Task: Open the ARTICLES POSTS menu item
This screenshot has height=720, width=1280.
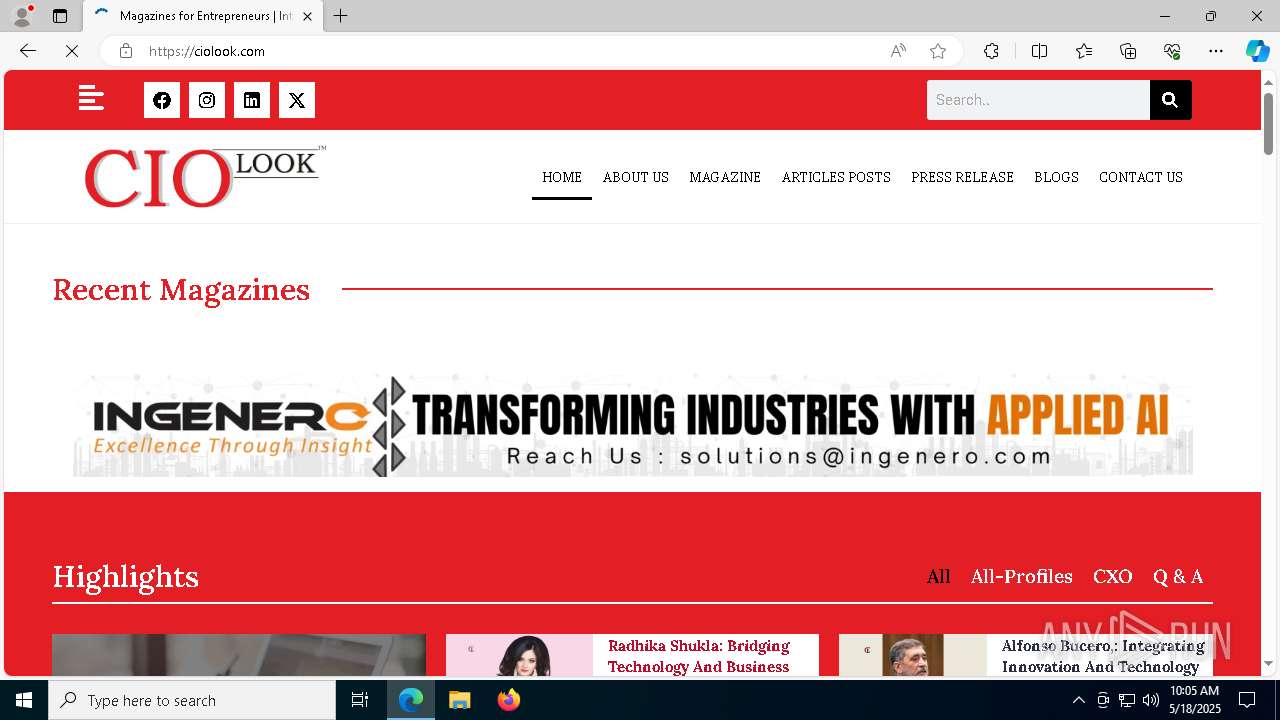Action: [x=836, y=177]
